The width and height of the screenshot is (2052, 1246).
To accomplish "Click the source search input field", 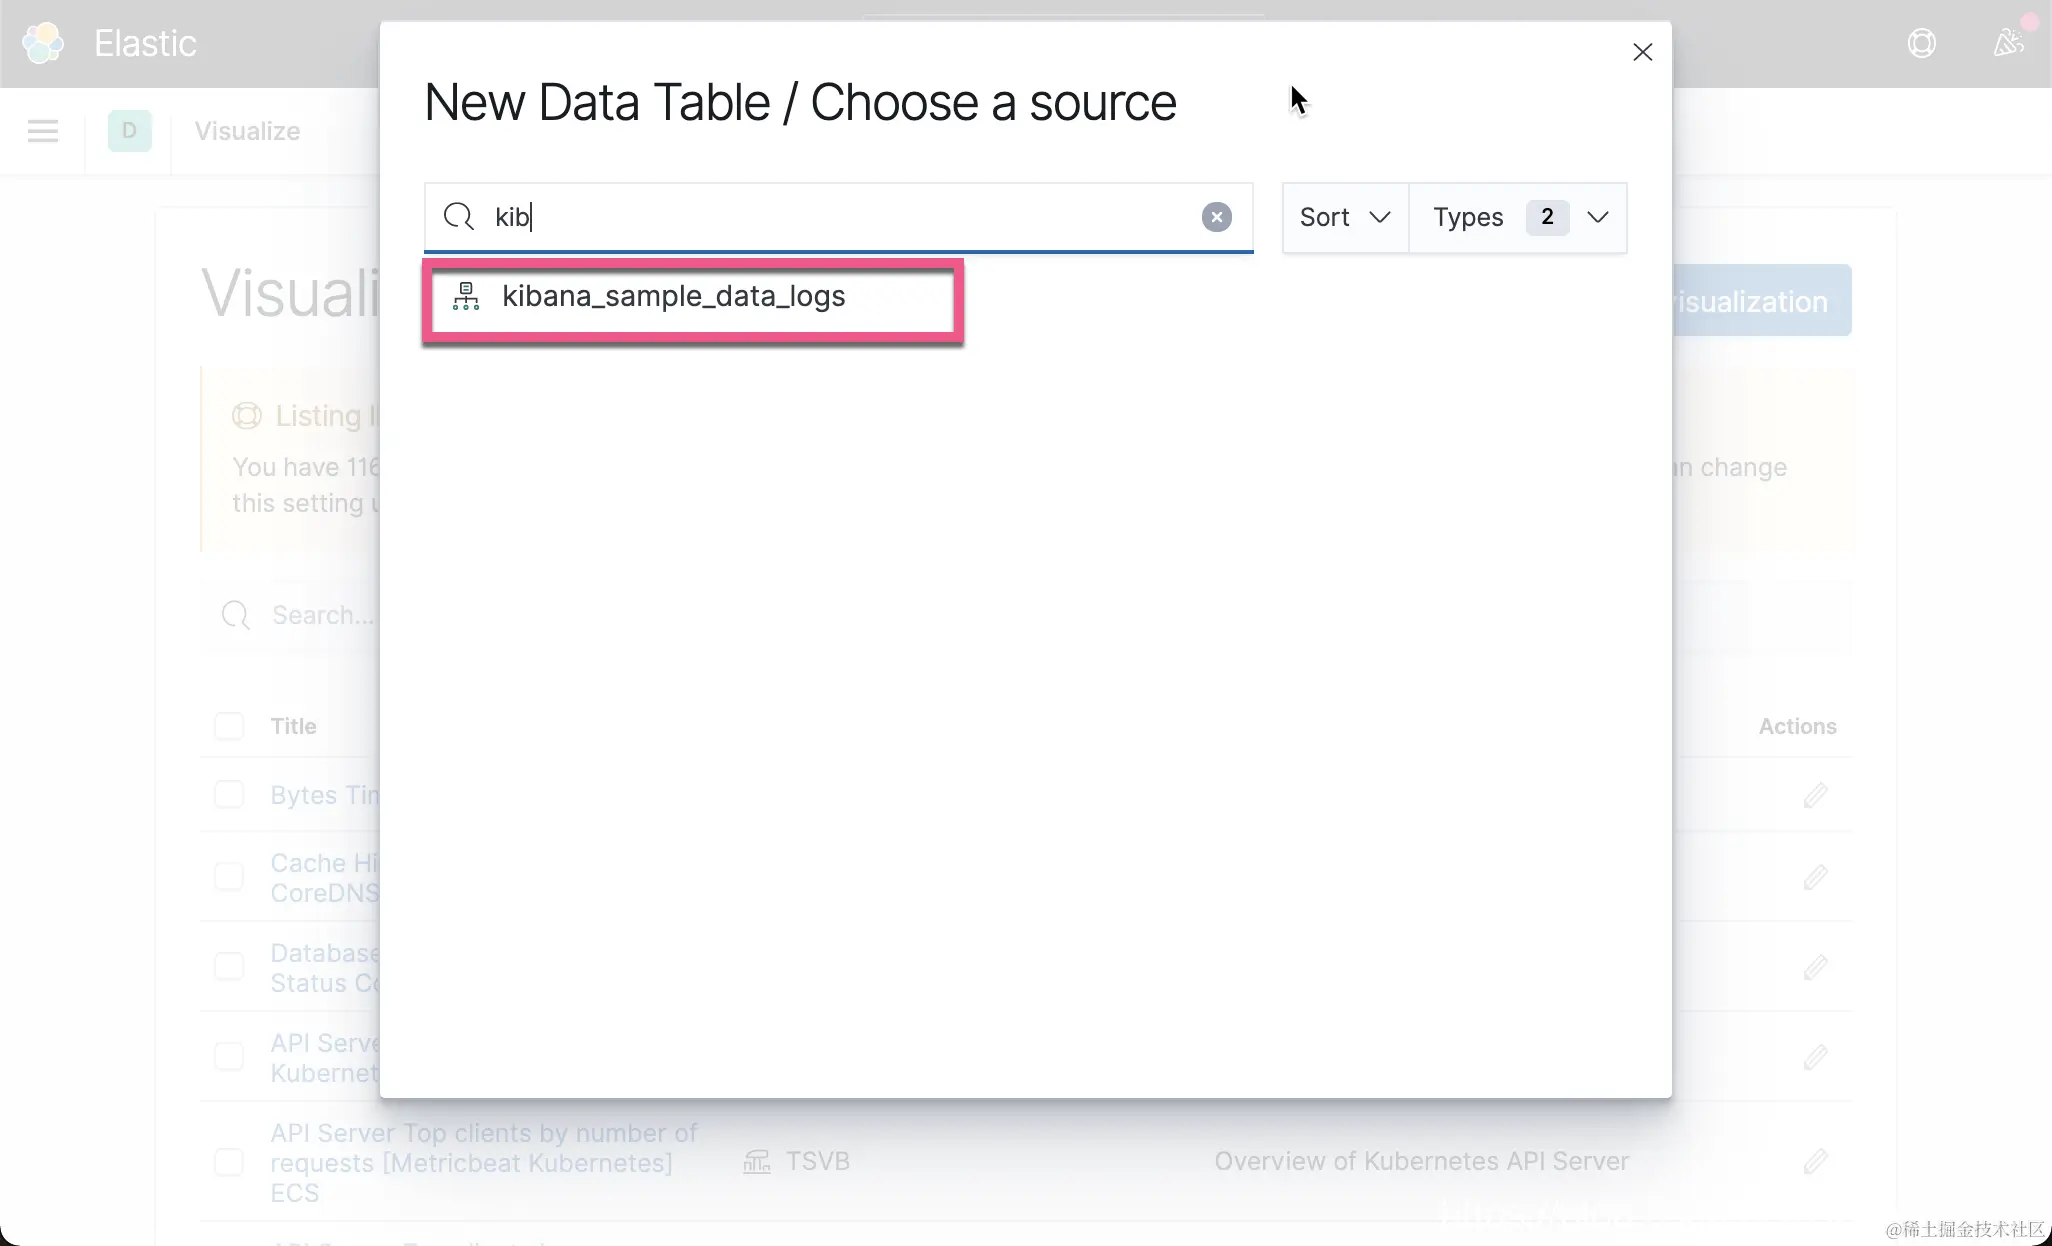I will click(x=840, y=217).
